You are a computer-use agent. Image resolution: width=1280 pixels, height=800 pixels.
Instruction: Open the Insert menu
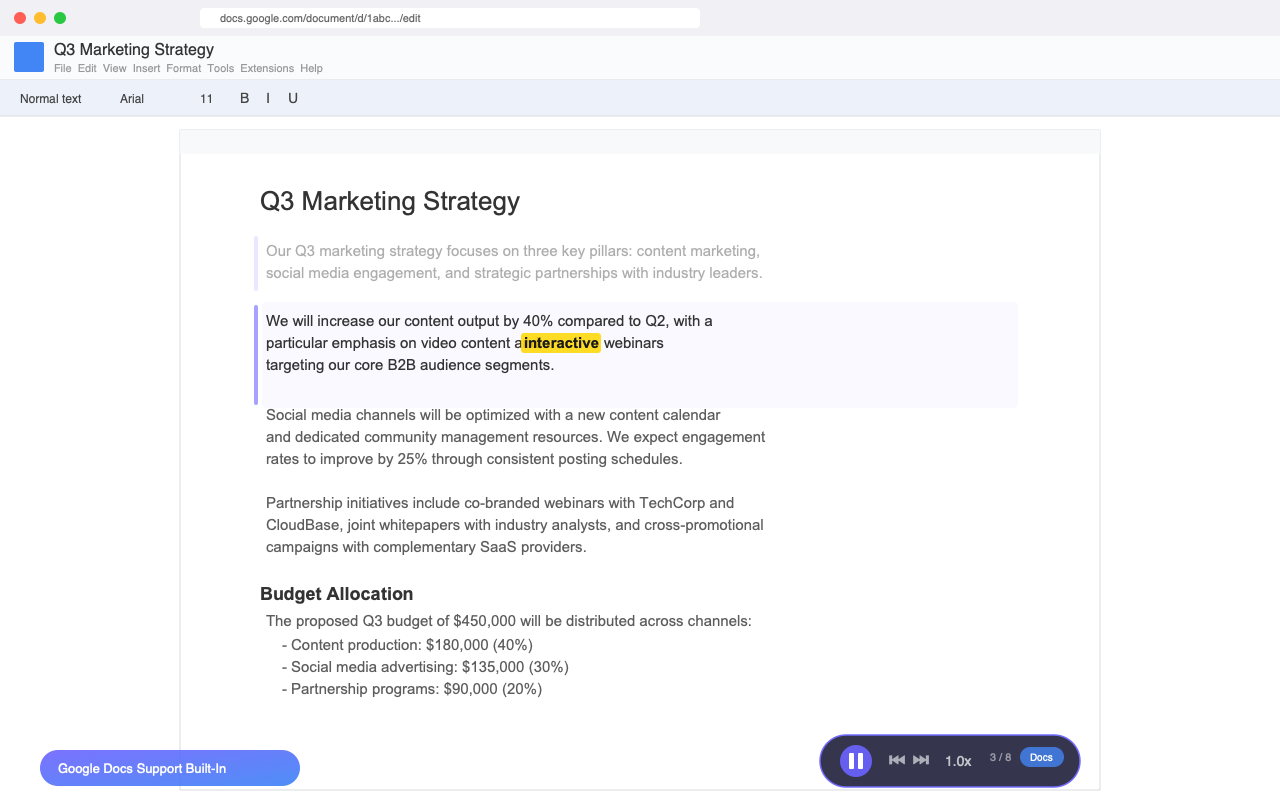(146, 68)
